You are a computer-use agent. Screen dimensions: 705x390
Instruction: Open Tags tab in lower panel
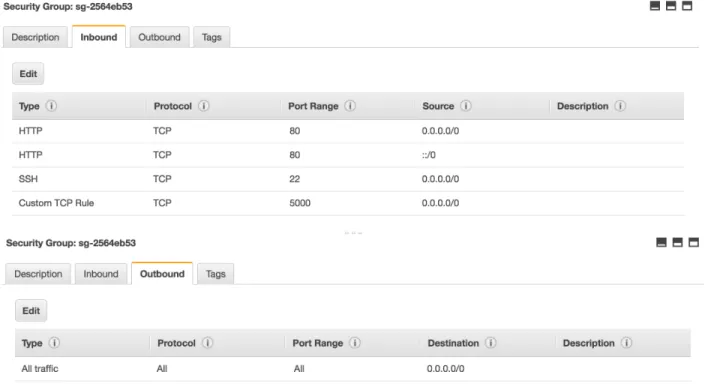[215, 274]
